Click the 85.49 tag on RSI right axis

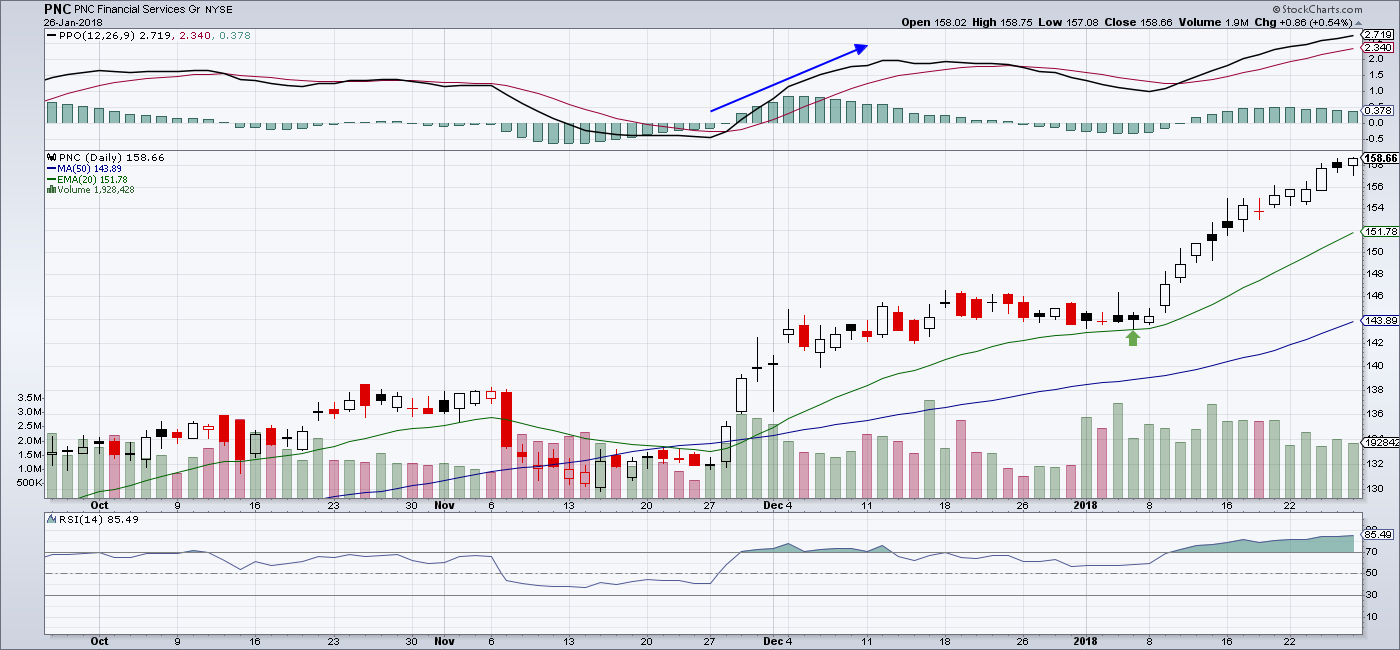coord(1378,537)
